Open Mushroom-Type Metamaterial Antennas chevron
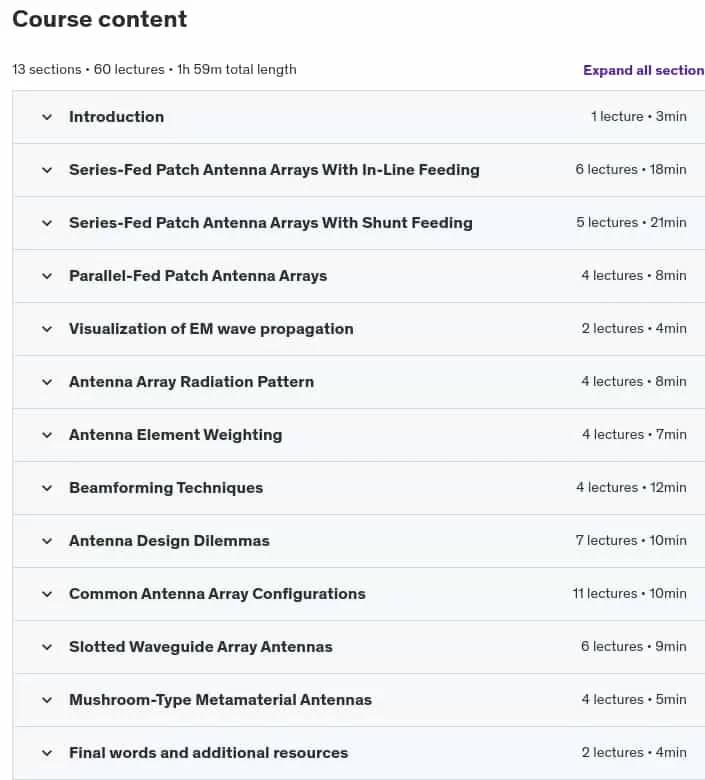 pos(47,700)
